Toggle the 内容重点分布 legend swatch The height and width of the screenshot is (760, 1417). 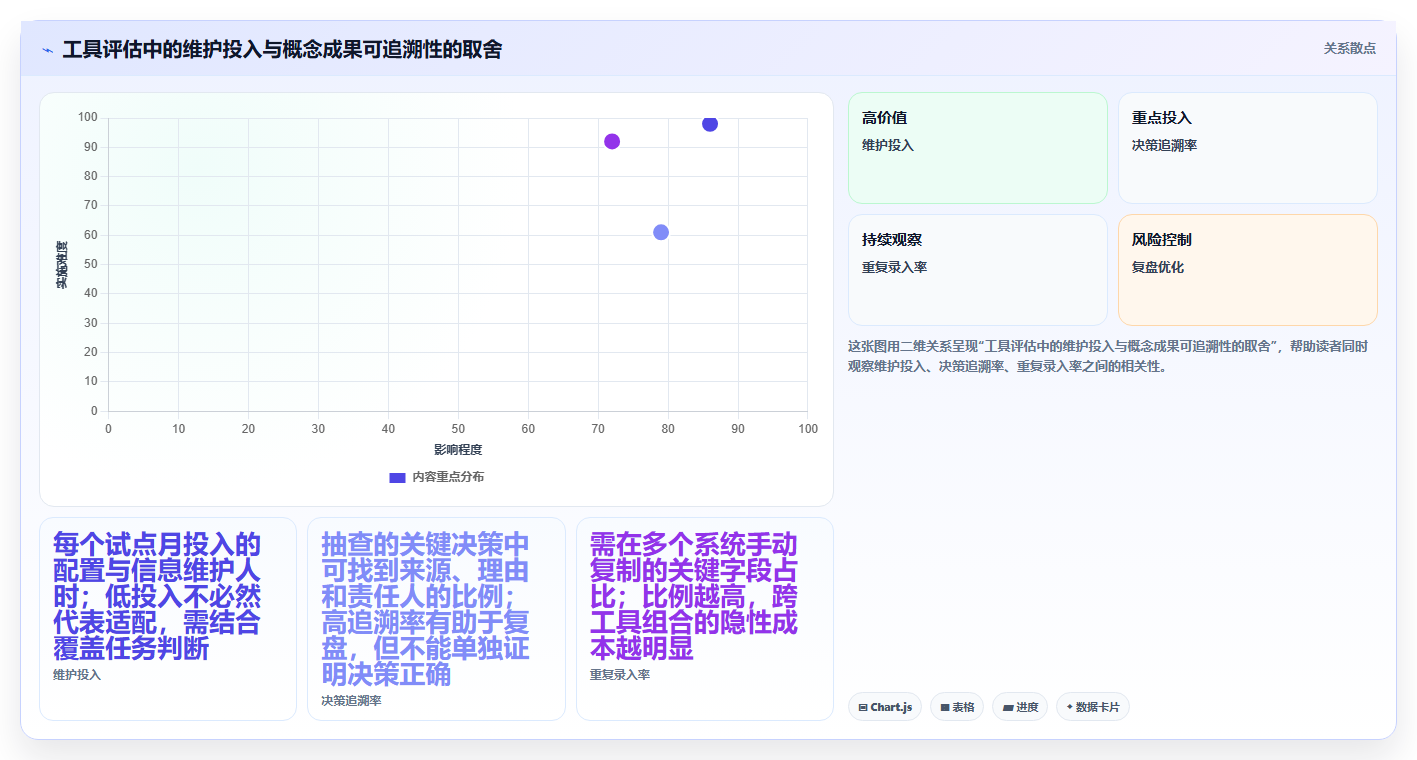point(397,478)
